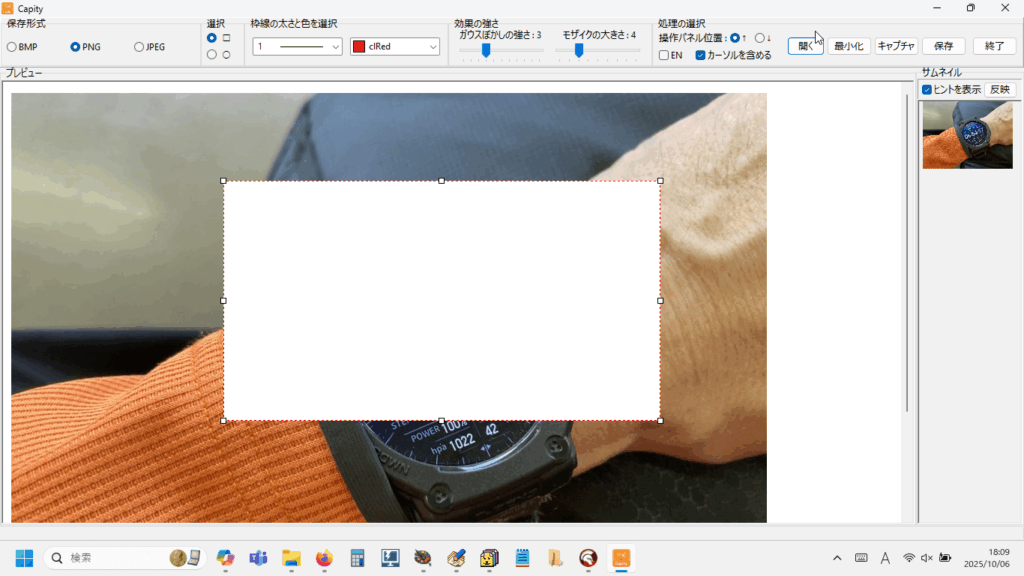
Task: Open the Windows Start menu
Action: point(24,557)
